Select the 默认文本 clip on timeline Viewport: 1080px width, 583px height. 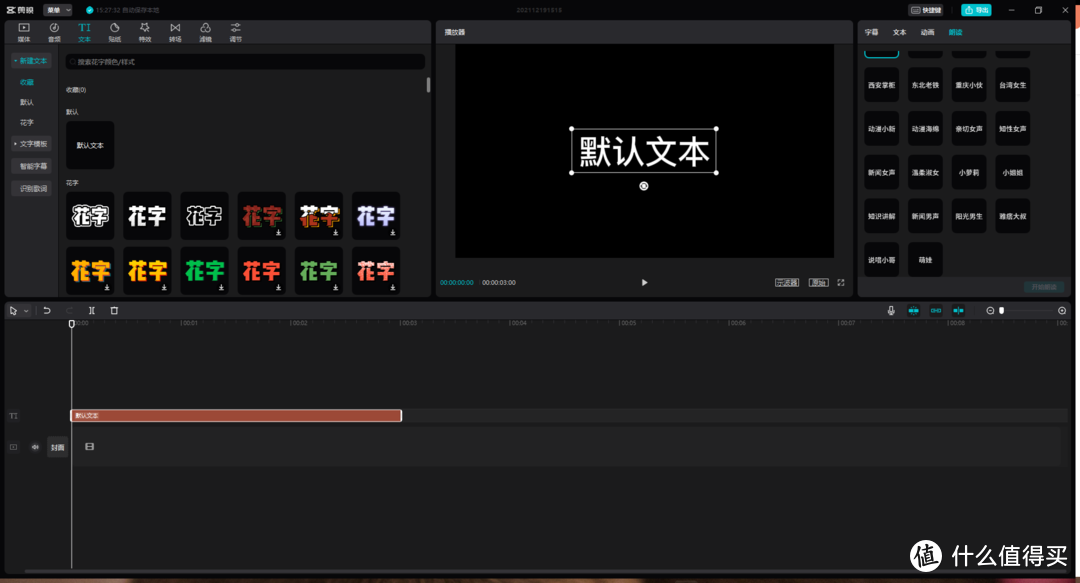click(x=236, y=416)
